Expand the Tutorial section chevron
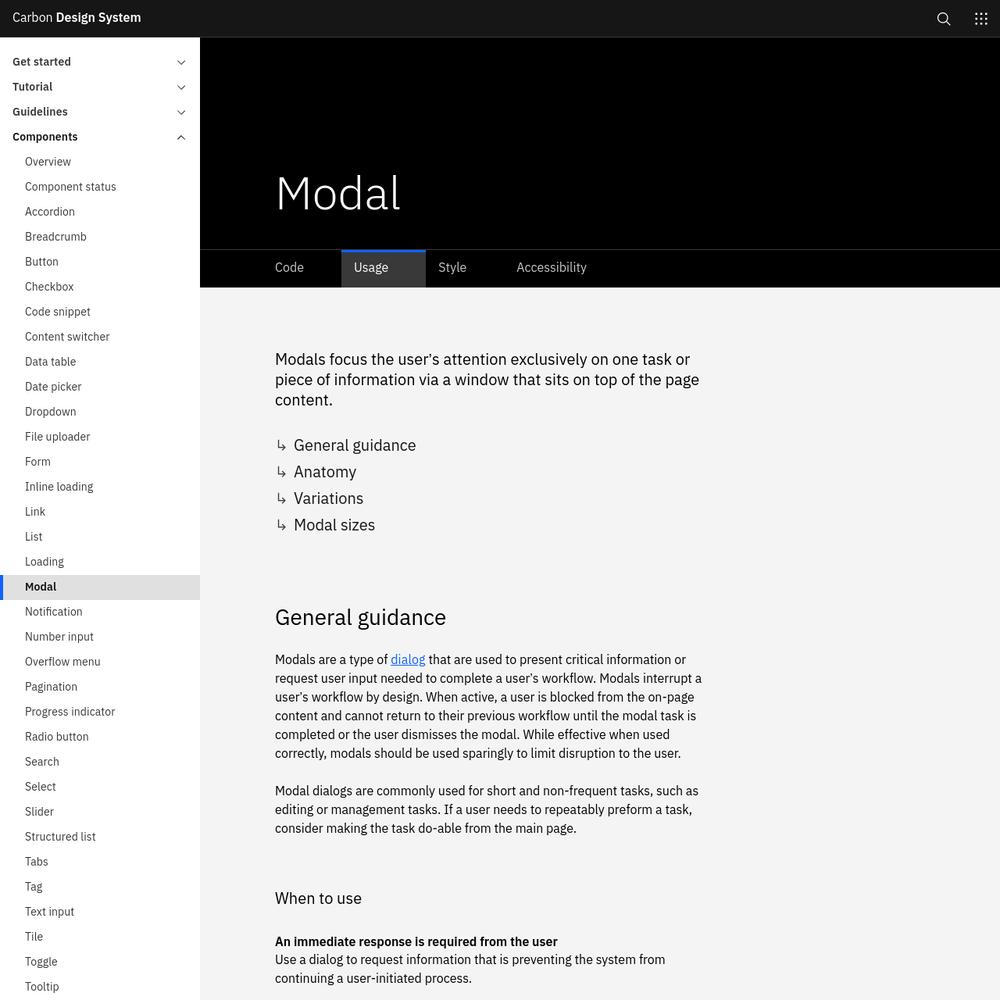The height and width of the screenshot is (1000, 1000). point(181,87)
